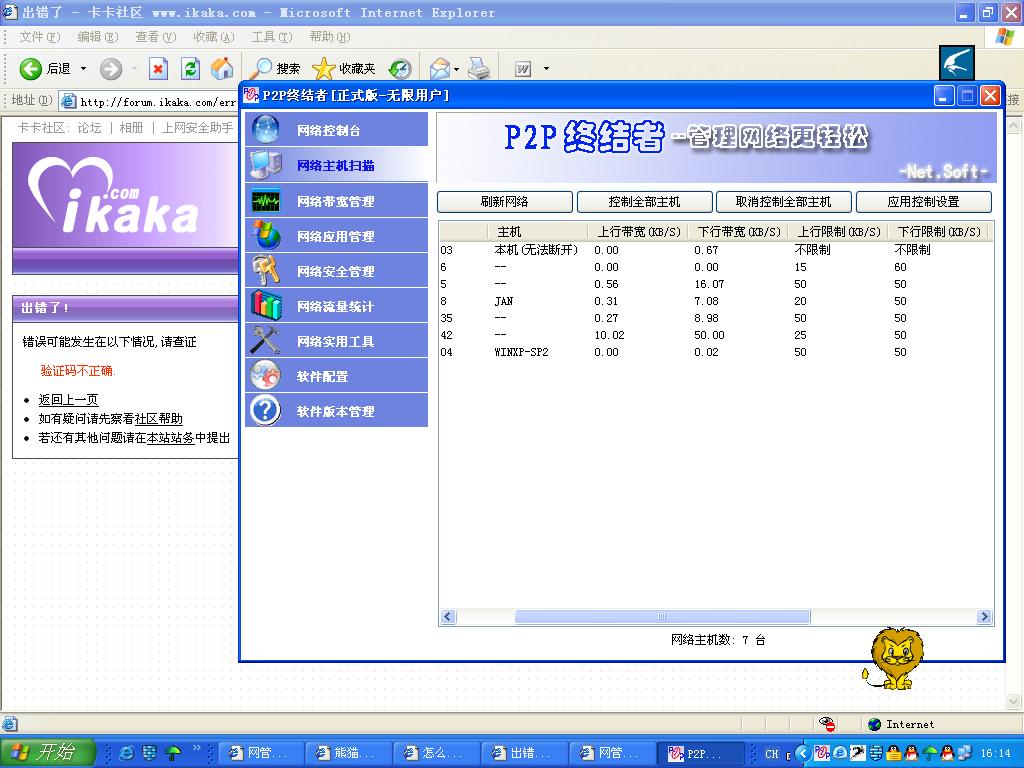This screenshot has height=768, width=1024.
Task: Open 网络控制台 in the P2P sidebar
Action: pos(336,129)
